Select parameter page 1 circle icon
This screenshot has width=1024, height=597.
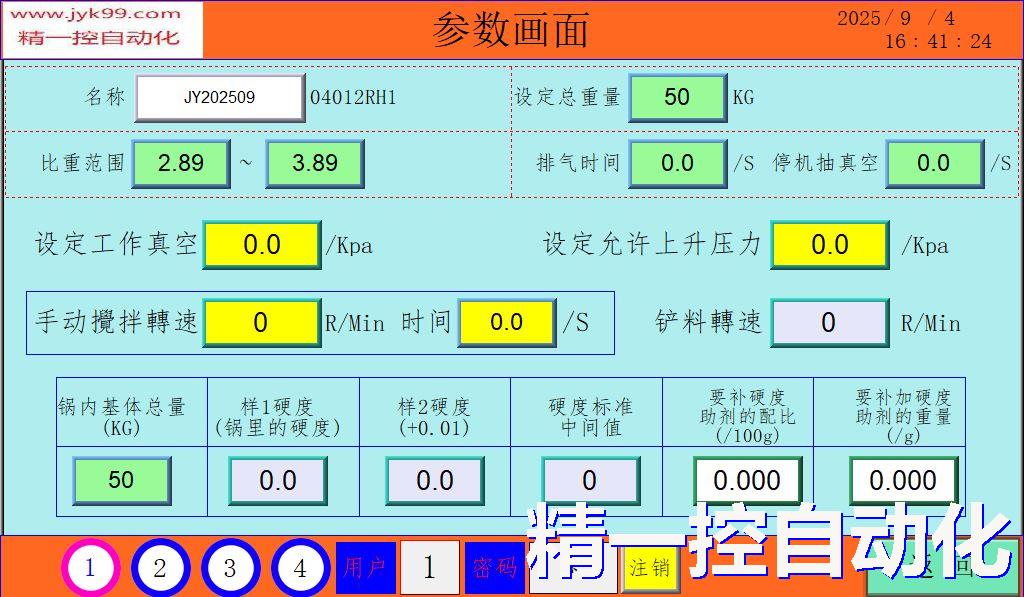89,564
